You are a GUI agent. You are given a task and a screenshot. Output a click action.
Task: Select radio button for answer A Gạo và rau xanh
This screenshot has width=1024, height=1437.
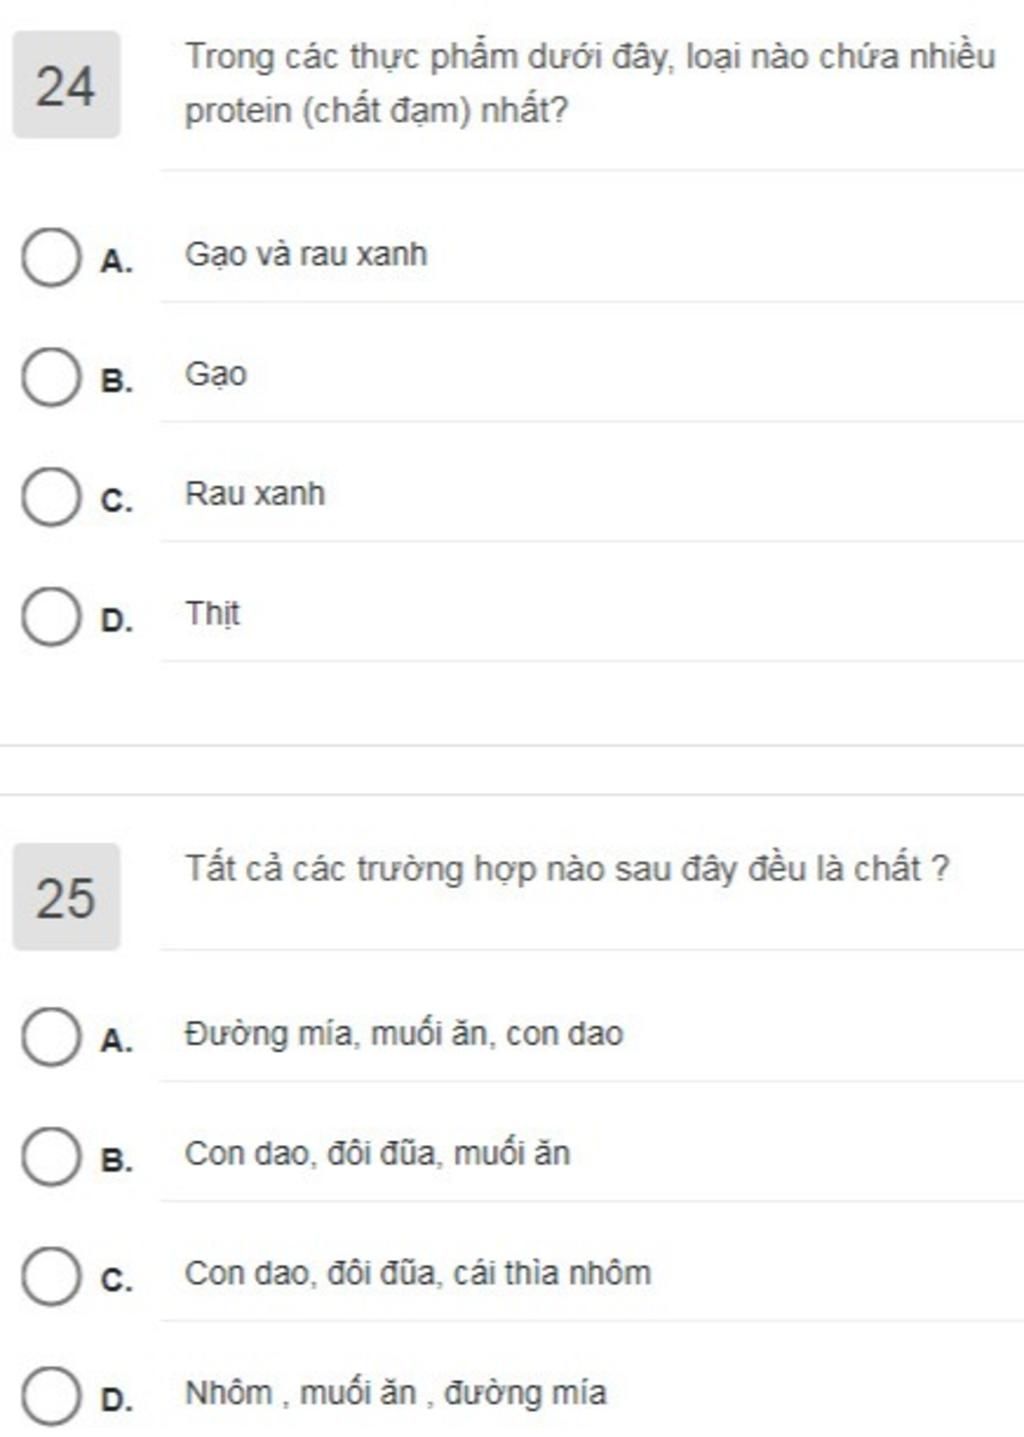click(x=51, y=257)
